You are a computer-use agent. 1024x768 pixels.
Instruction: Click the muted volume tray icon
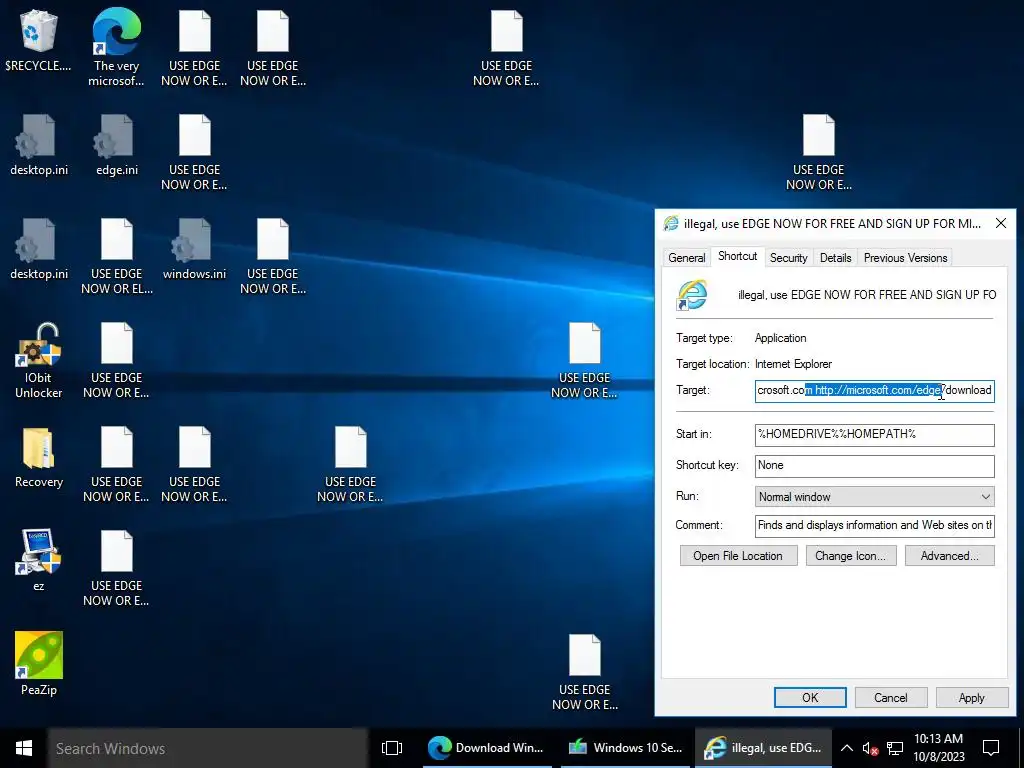click(870, 748)
